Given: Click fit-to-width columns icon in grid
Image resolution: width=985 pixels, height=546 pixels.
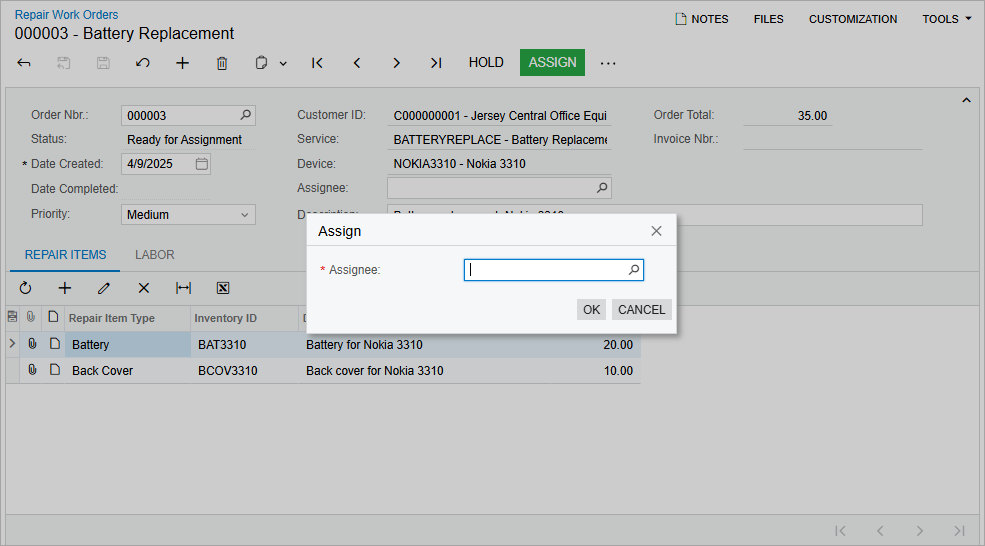Looking at the screenshot, I should pos(183,288).
